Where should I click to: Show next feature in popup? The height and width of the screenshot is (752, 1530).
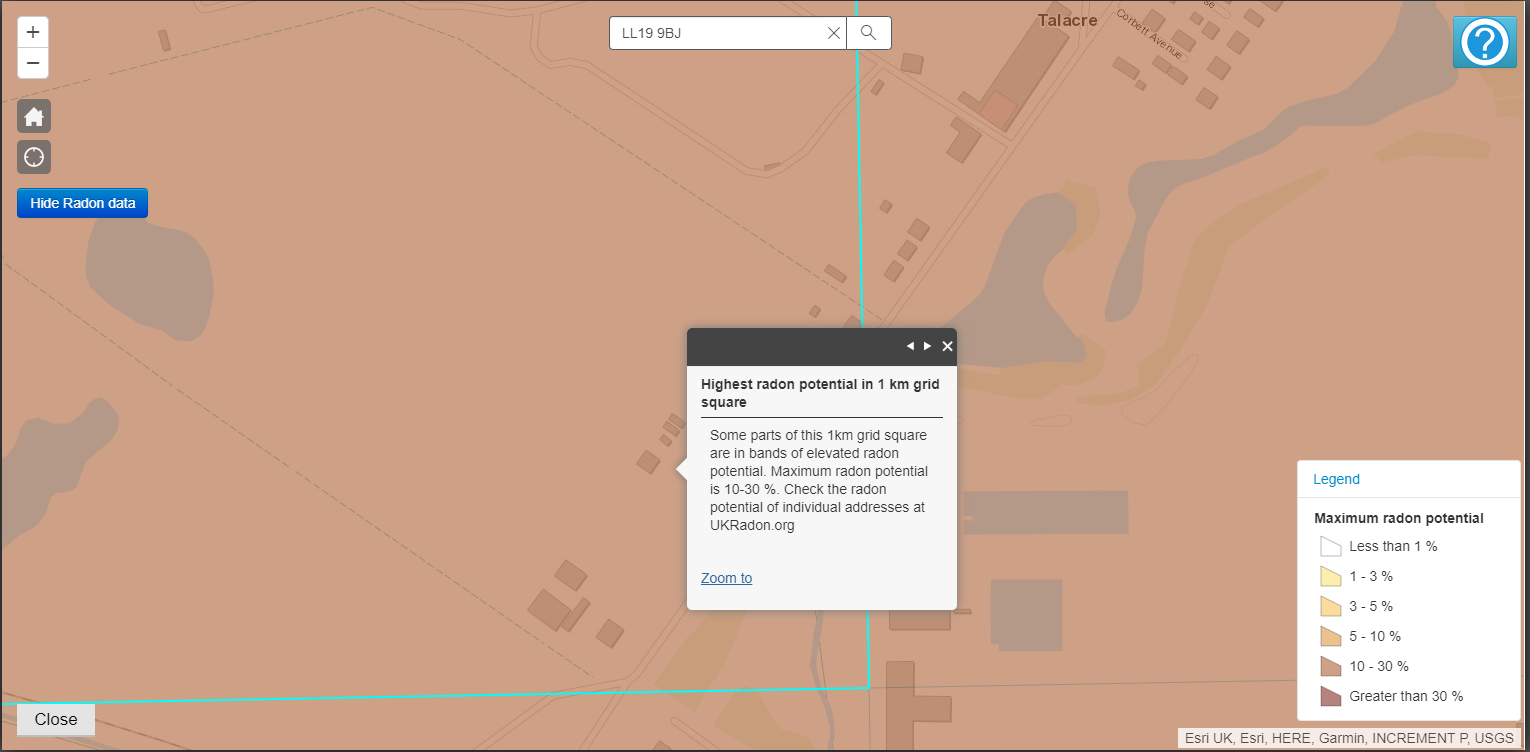coord(927,346)
